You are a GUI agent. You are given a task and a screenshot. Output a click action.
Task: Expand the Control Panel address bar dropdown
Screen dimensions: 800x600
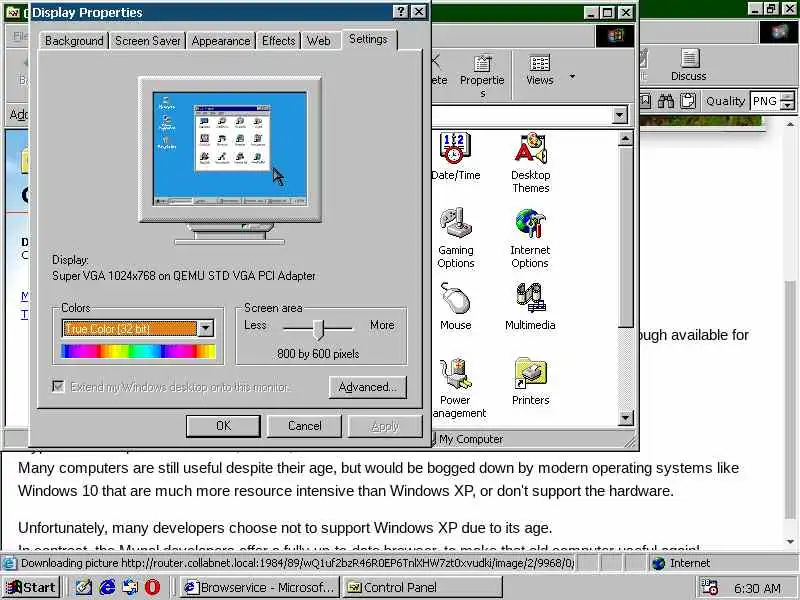[x=619, y=115]
